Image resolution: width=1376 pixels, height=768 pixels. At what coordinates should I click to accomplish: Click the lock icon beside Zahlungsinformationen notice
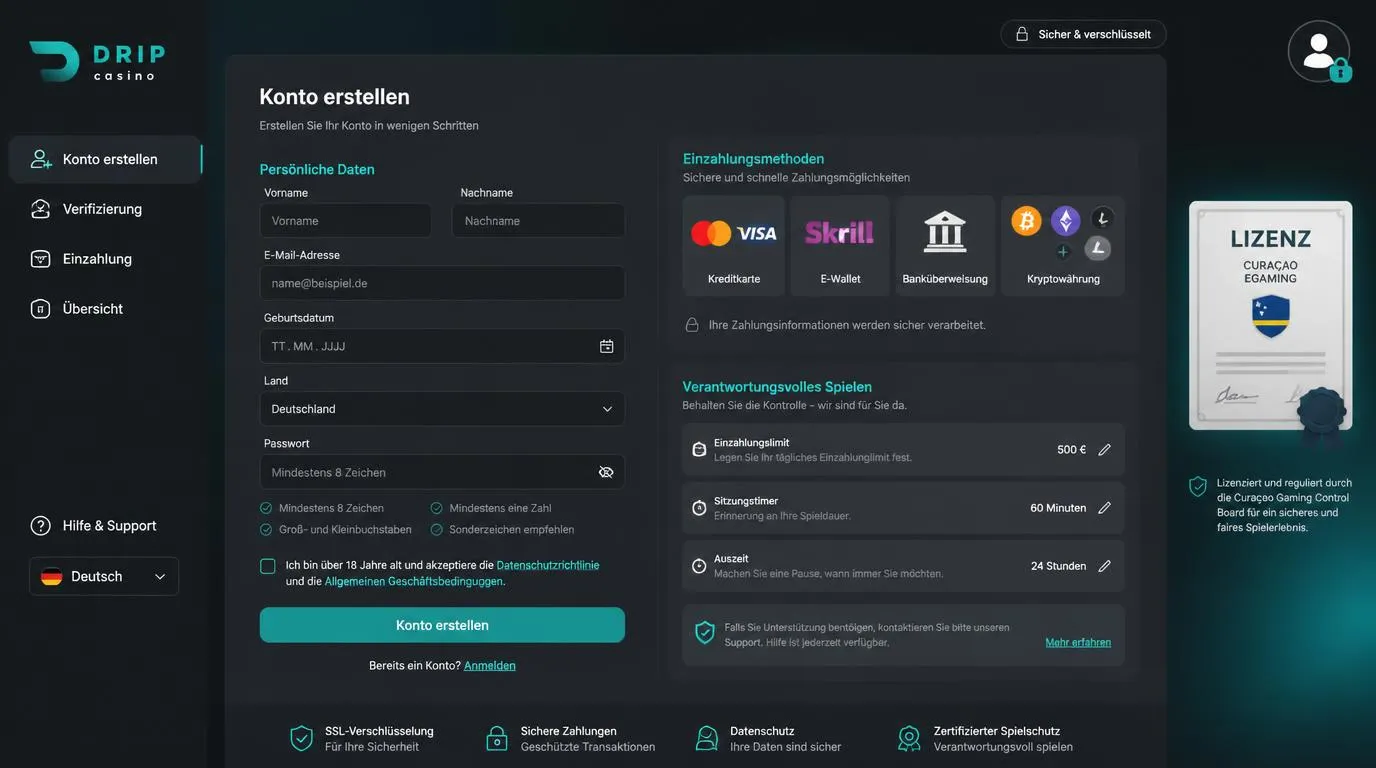pos(691,325)
